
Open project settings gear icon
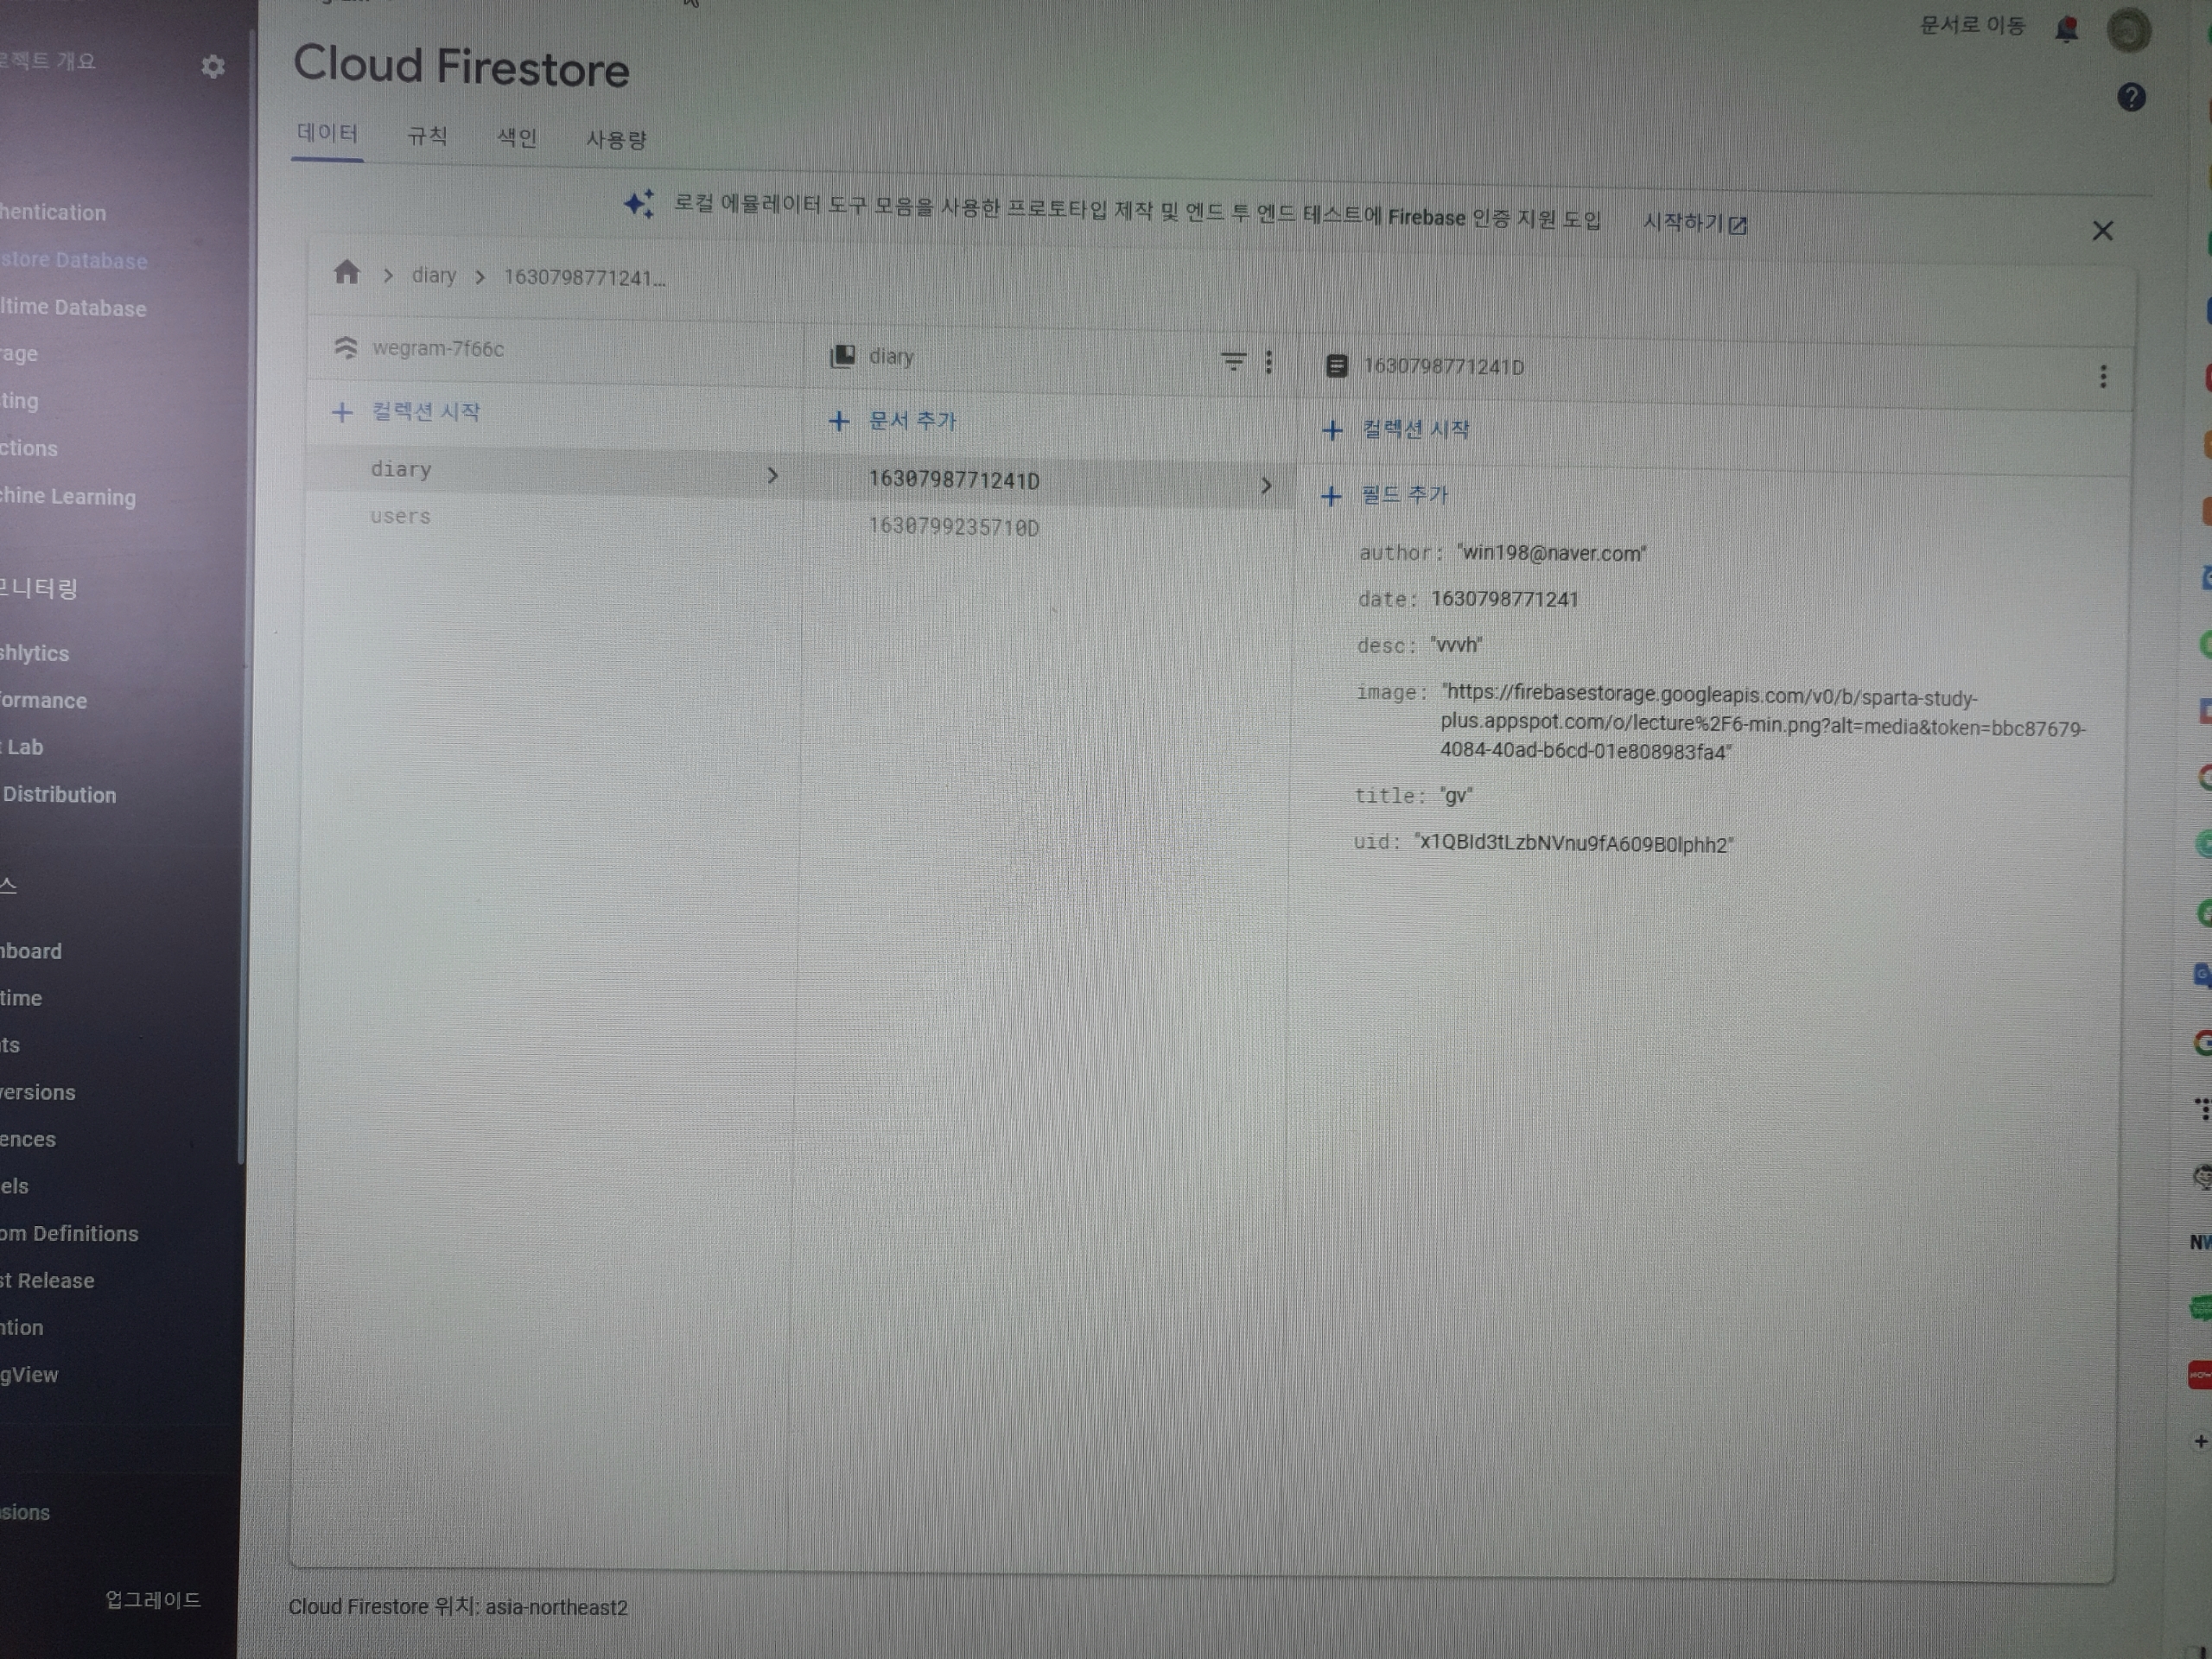(212, 66)
